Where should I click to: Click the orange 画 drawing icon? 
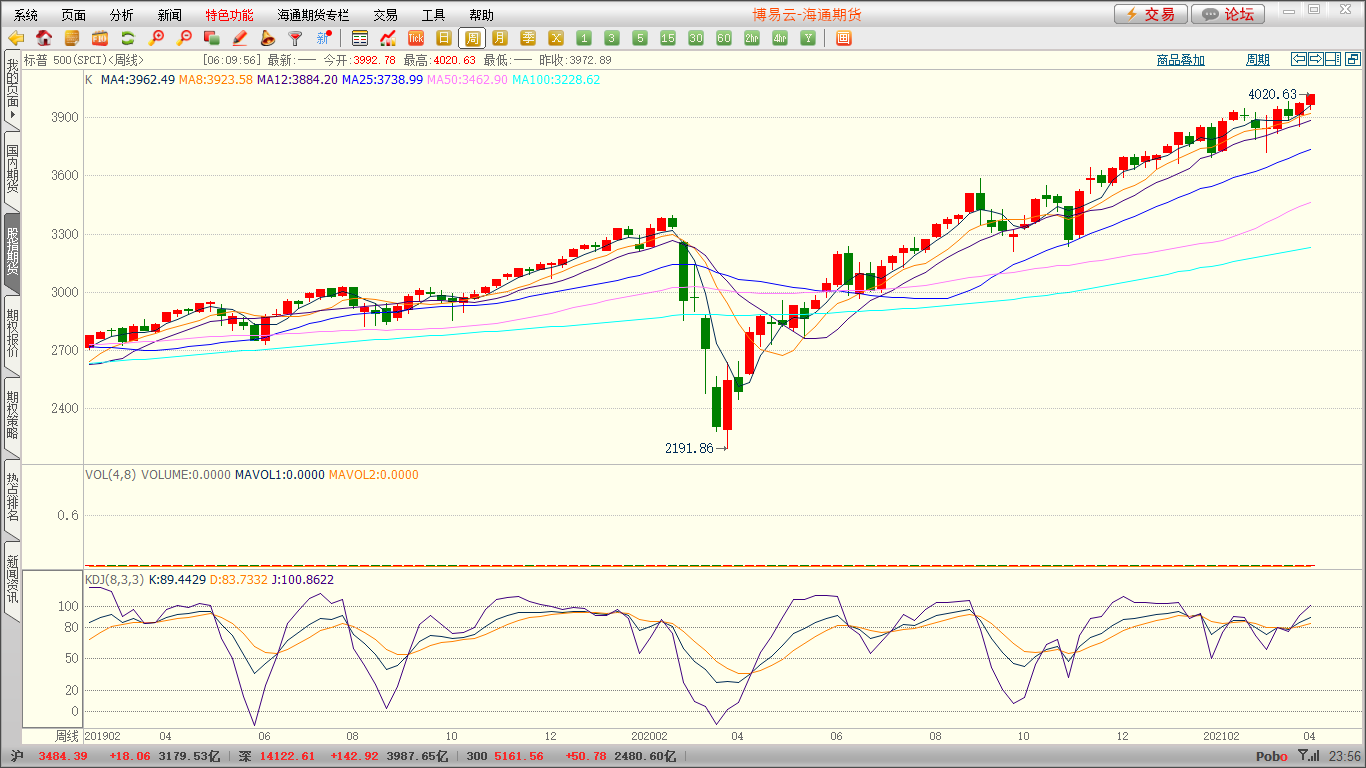844,38
